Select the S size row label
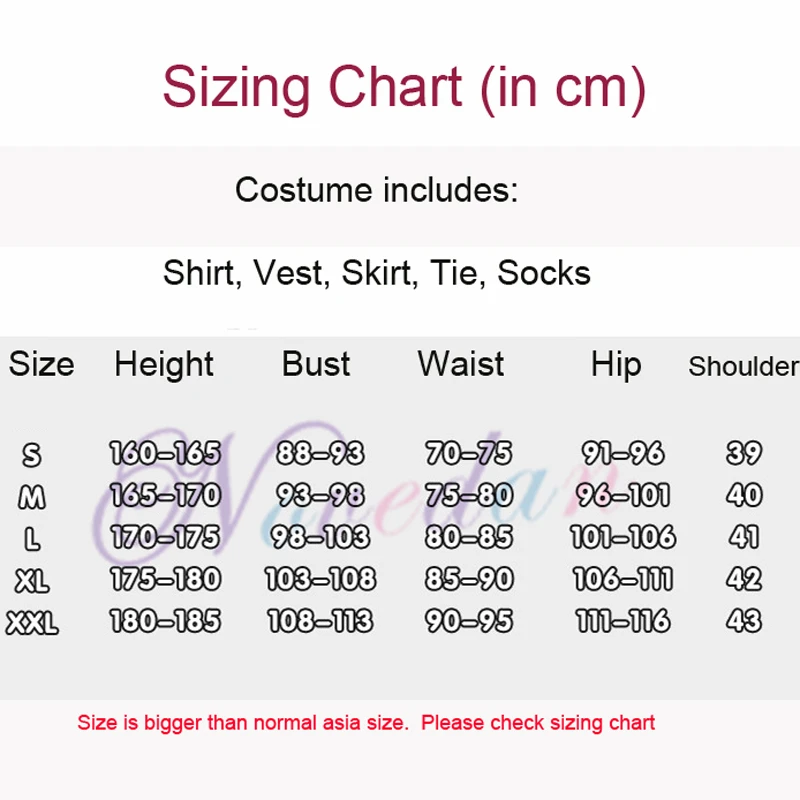Screen dimensions: 800x800 point(32,455)
